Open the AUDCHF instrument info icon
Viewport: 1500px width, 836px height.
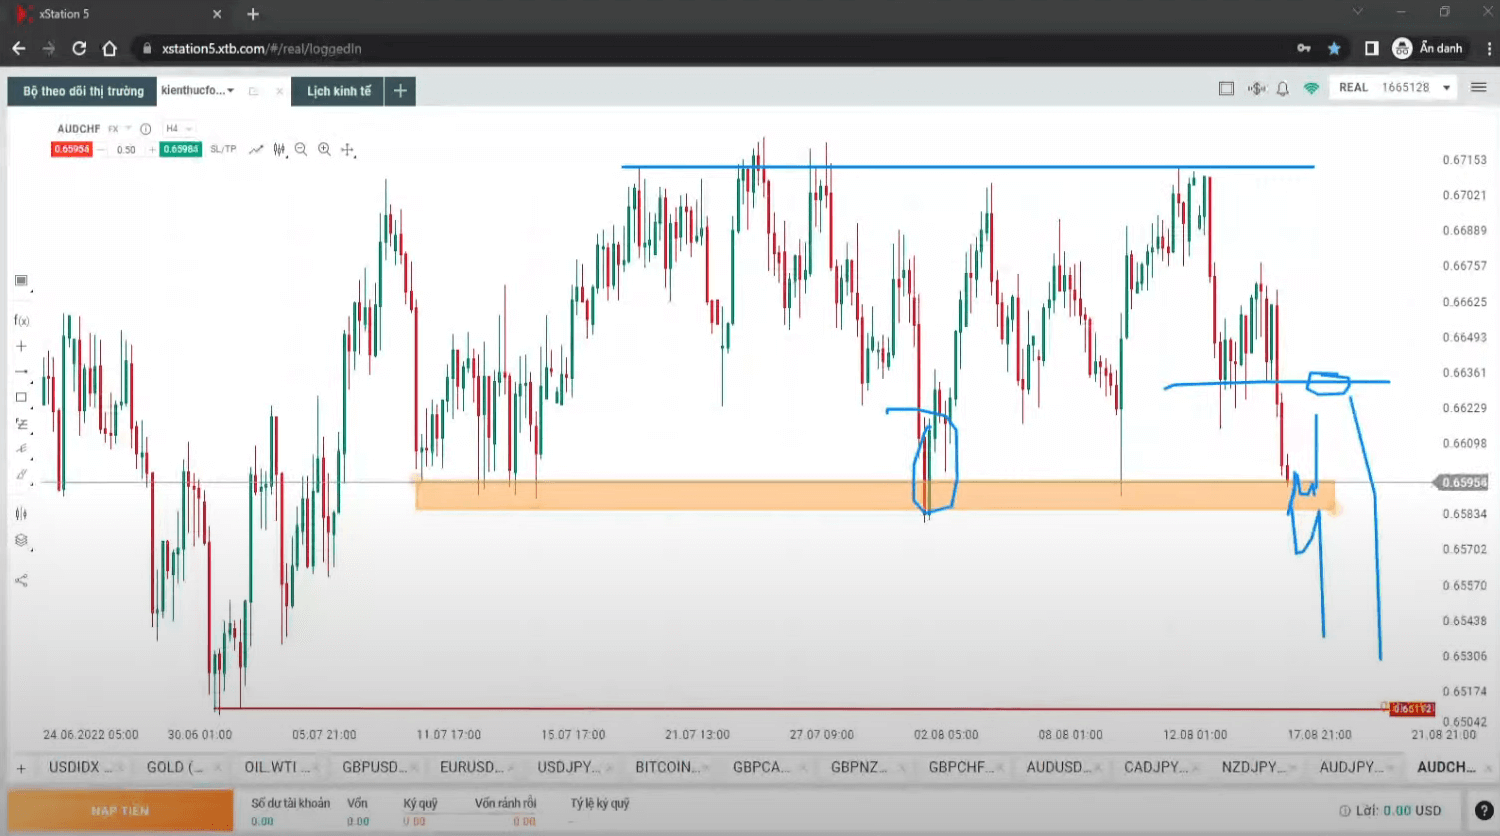[145, 129]
